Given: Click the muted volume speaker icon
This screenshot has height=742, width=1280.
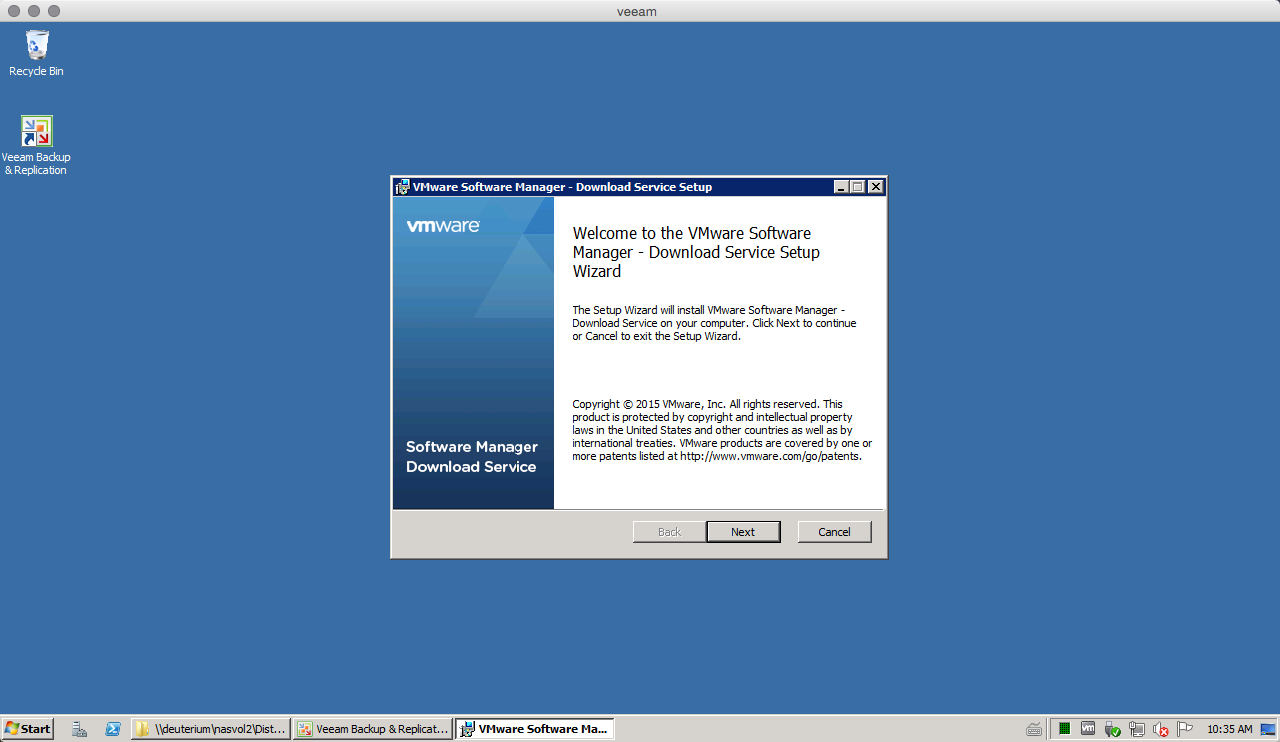Looking at the screenshot, I should click(1160, 729).
